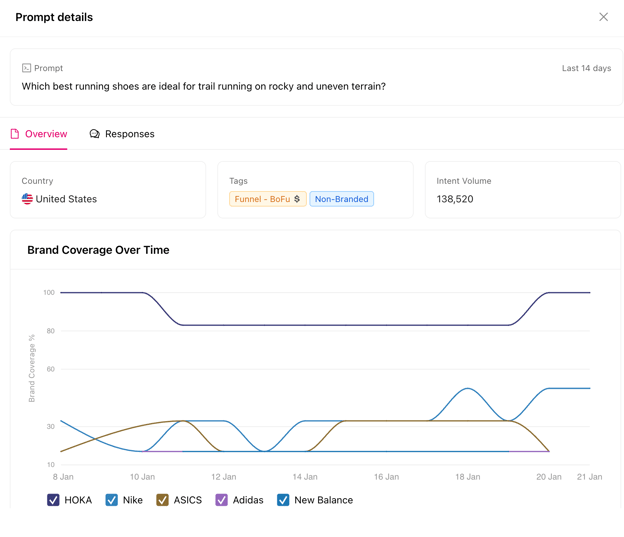
Task: Click the Last 14 days label
Action: coord(586,68)
